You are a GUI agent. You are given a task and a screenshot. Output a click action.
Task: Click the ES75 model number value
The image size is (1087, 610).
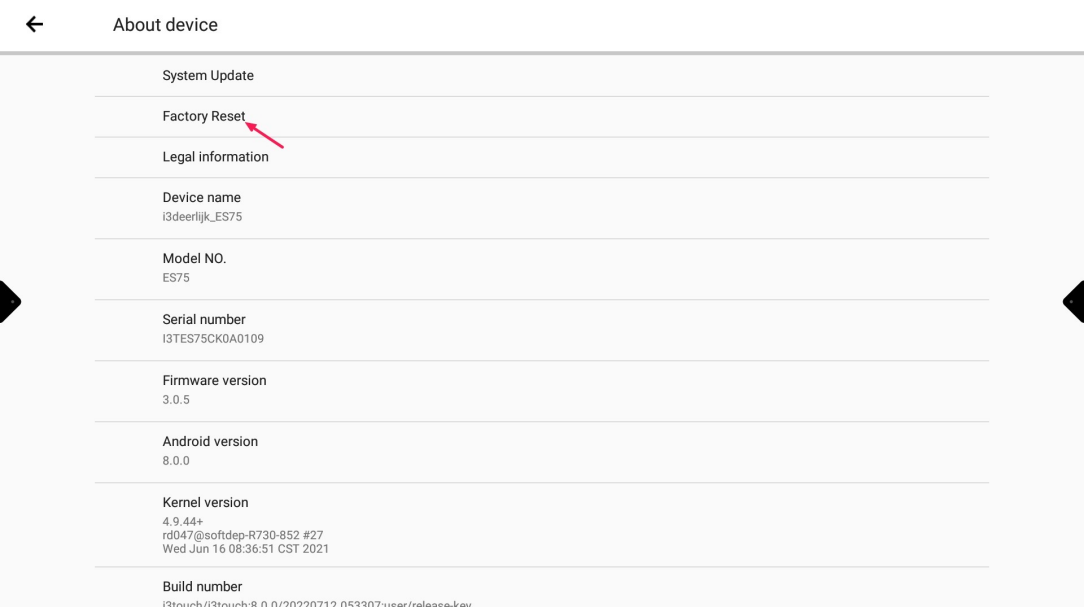click(x=176, y=278)
